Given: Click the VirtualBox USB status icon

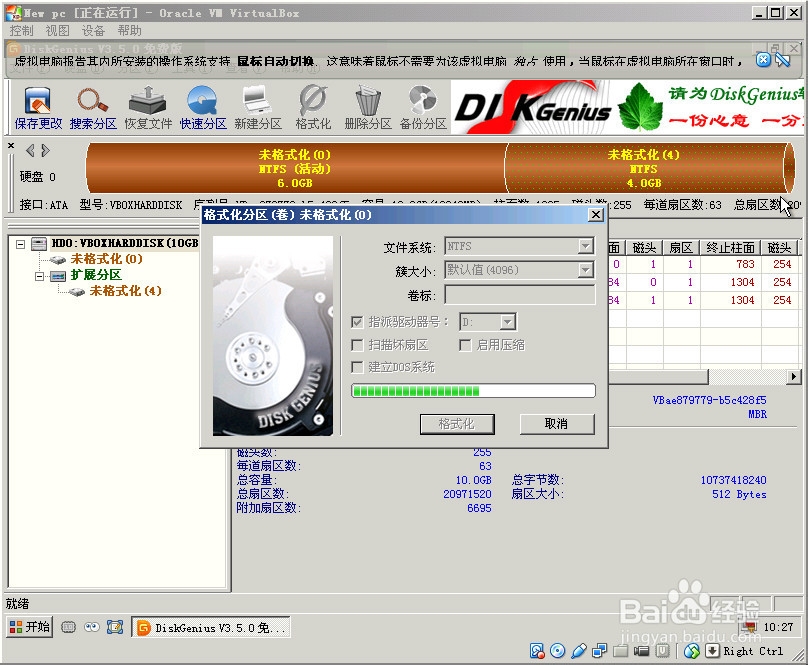Looking at the screenshot, I should pos(579,651).
